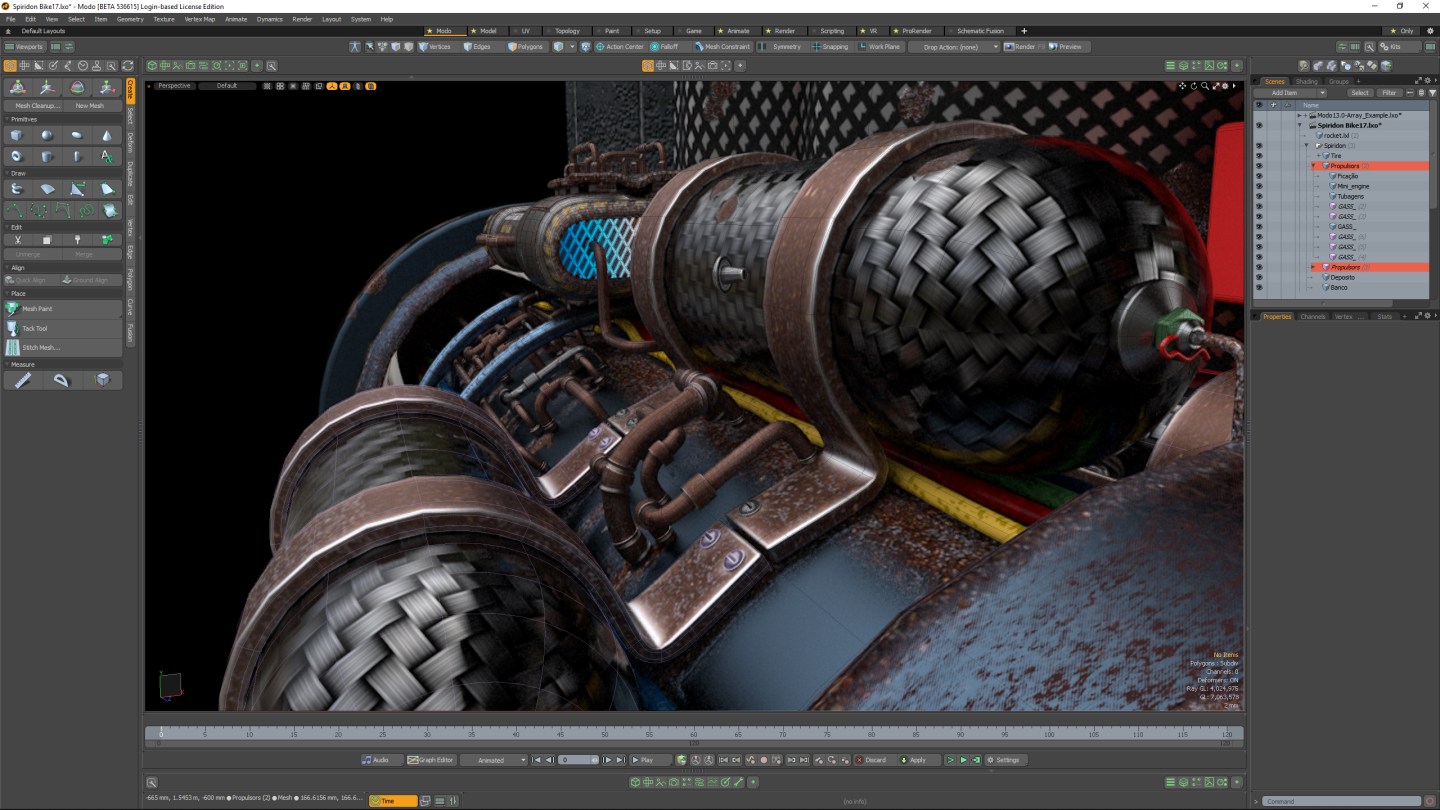The image size is (1440, 810).
Task: Activate the Text tool in Primitives
Action: click(x=107, y=156)
